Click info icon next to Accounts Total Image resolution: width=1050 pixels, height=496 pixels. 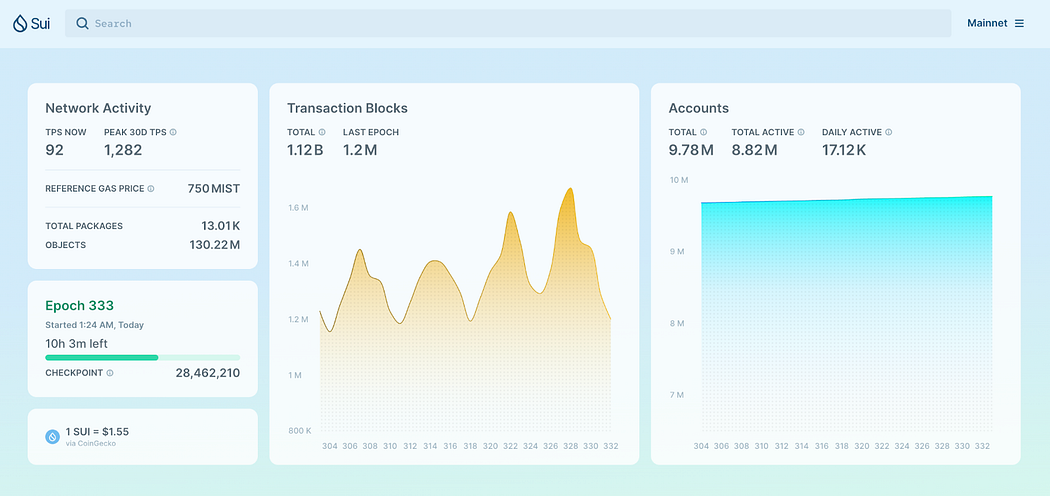tap(704, 133)
